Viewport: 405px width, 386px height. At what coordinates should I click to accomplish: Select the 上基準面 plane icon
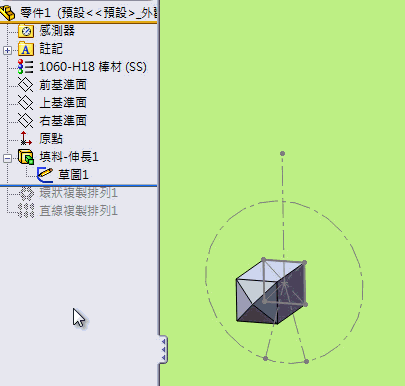[26, 103]
